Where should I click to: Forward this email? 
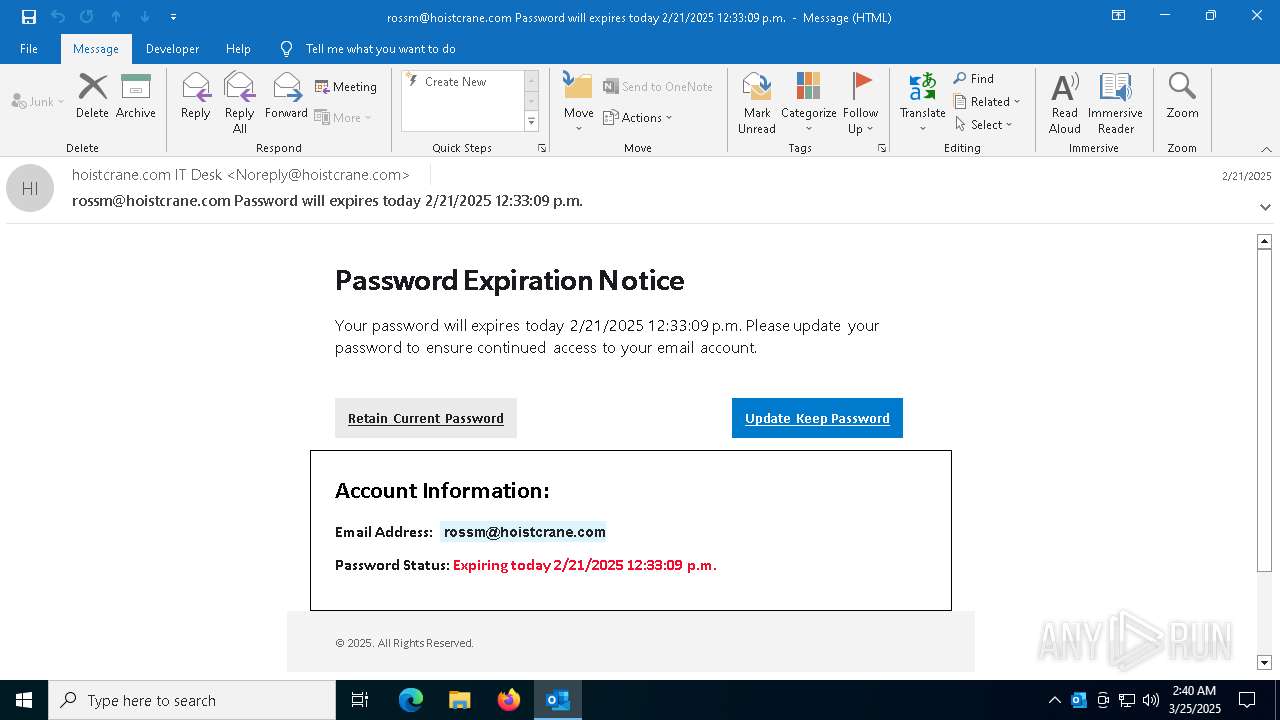(x=286, y=96)
